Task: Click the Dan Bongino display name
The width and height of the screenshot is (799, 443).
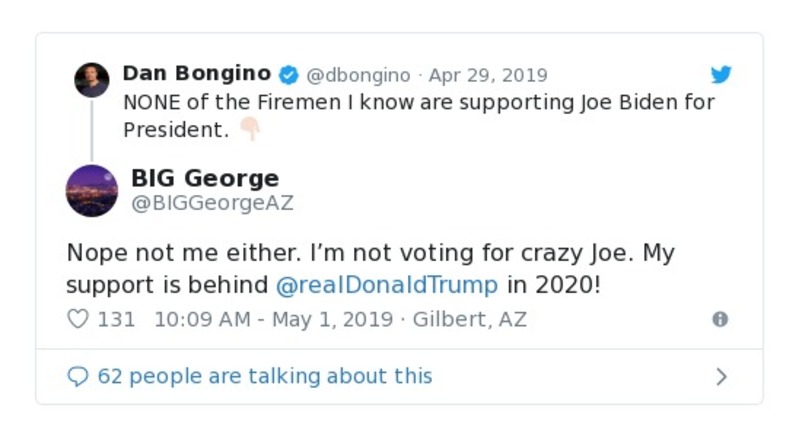Action: point(196,74)
